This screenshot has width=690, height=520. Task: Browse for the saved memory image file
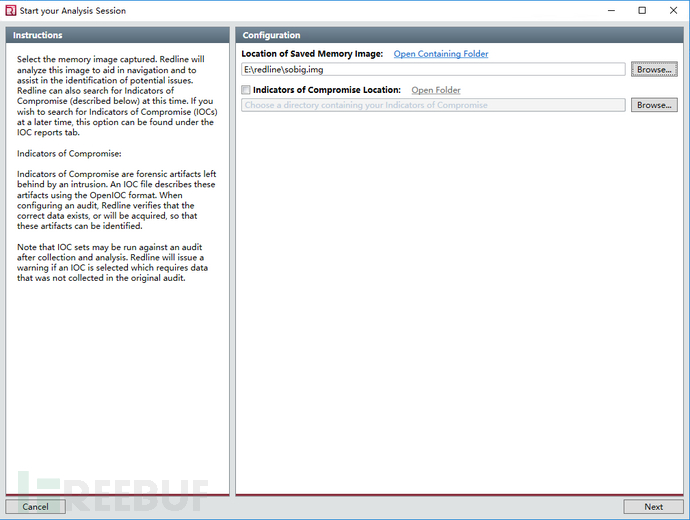(654, 70)
